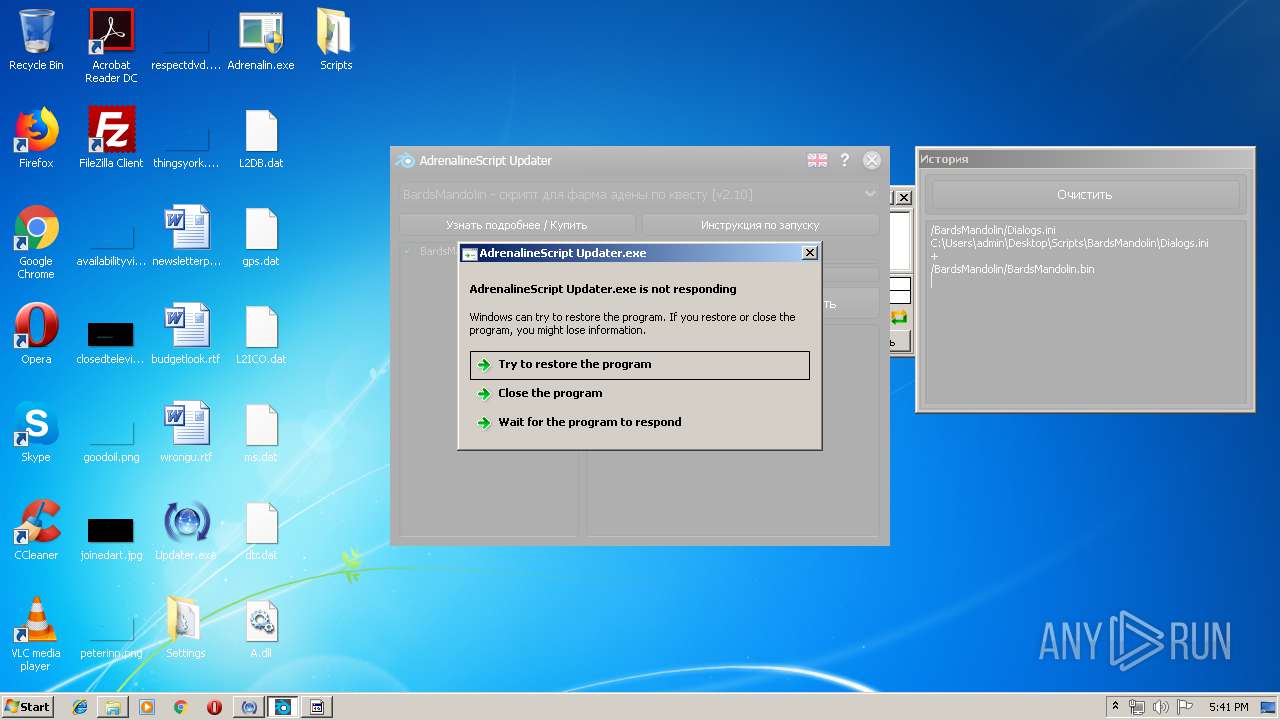
Task: Open the Skype desktop shortcut
Action: point(36,432)
